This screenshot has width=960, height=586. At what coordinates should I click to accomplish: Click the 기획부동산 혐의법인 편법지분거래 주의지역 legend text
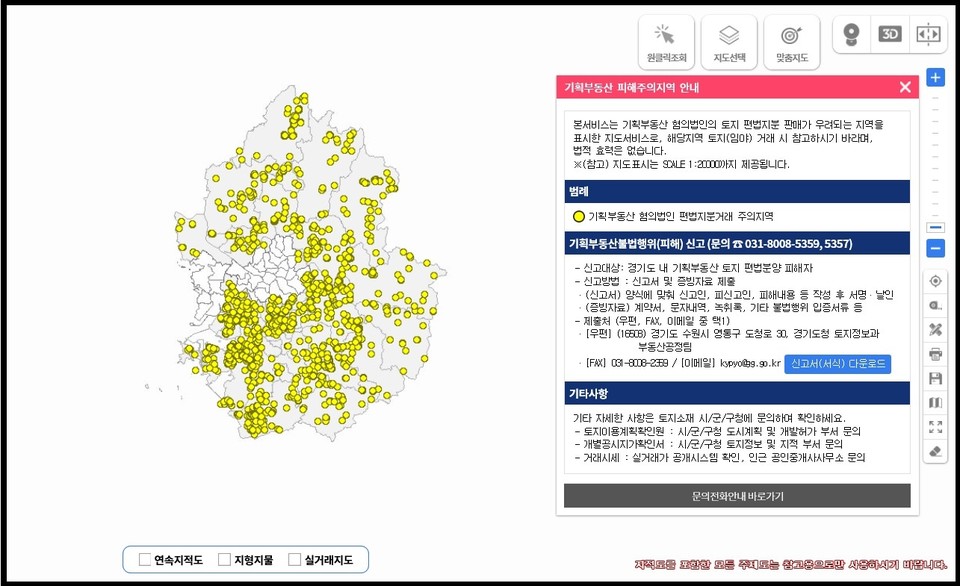click(681, 216)
